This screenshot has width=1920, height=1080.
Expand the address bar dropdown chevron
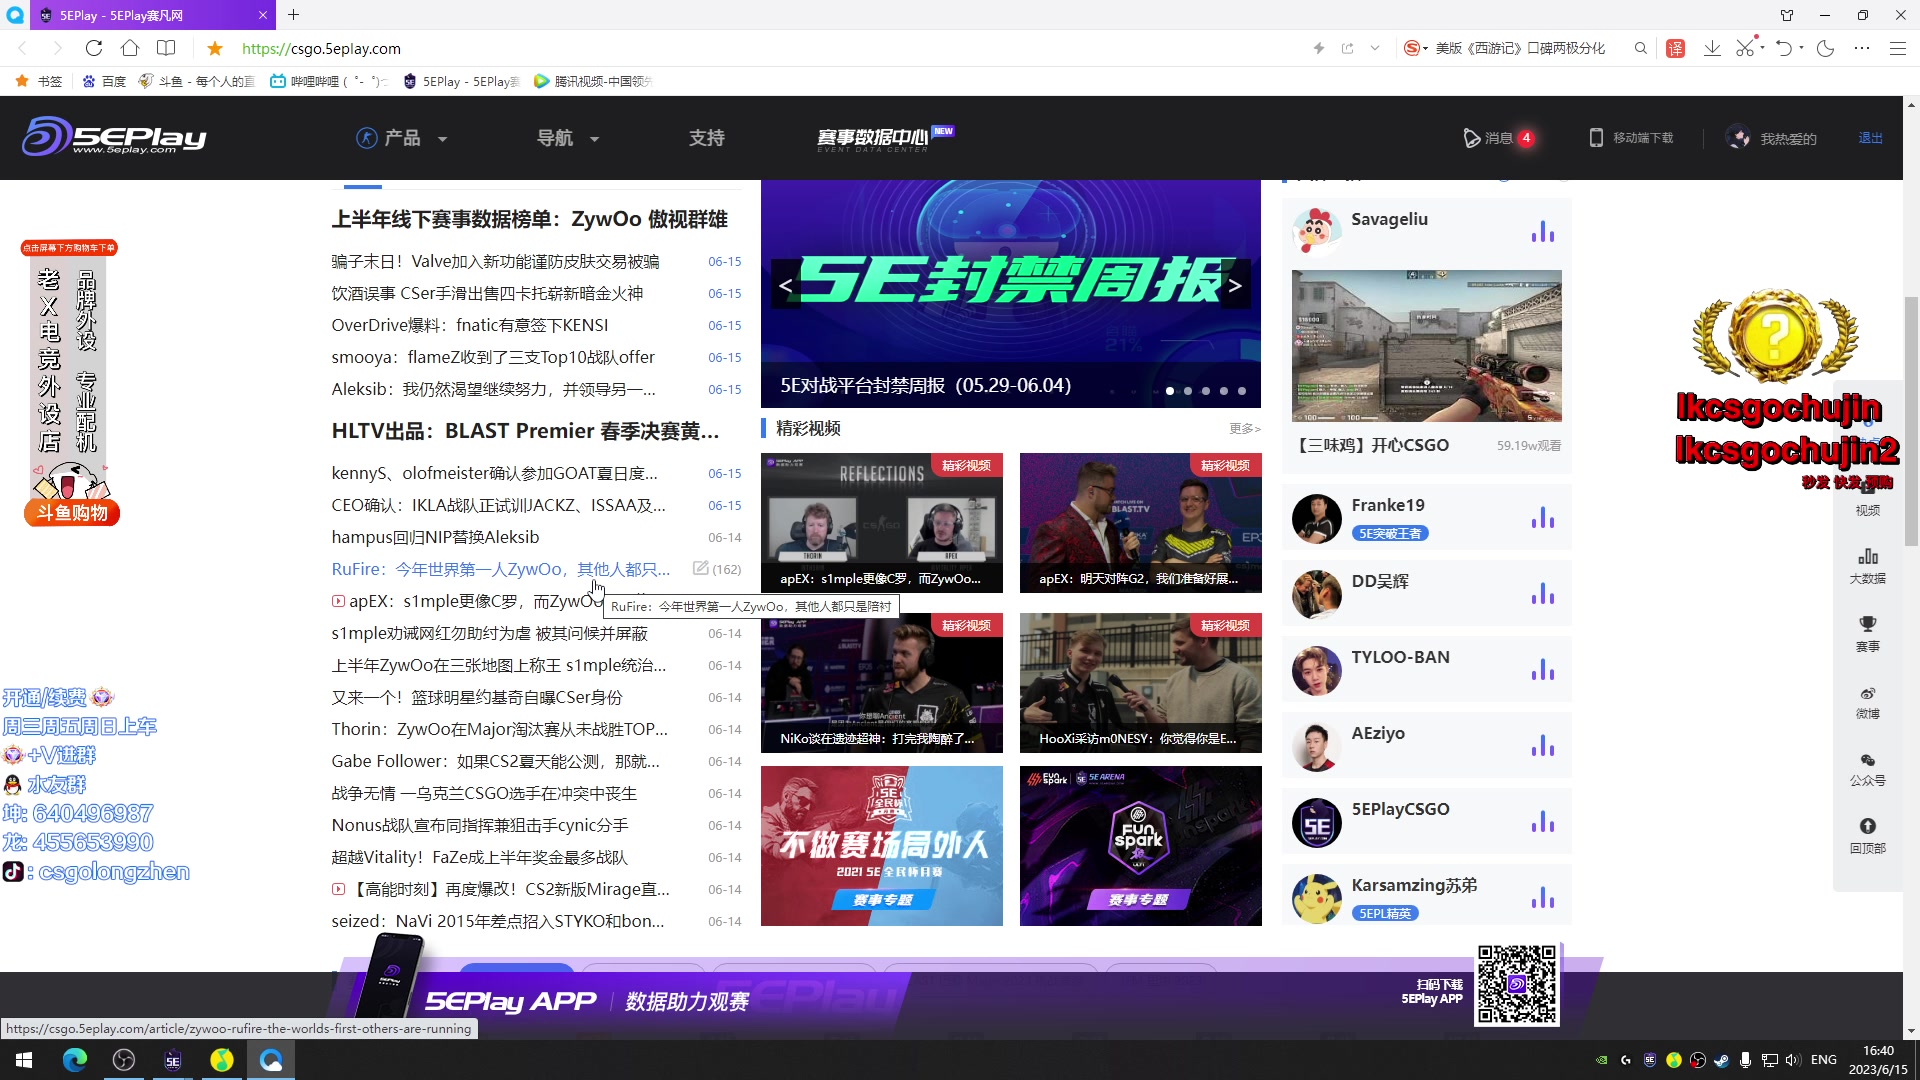(1375, 48)
